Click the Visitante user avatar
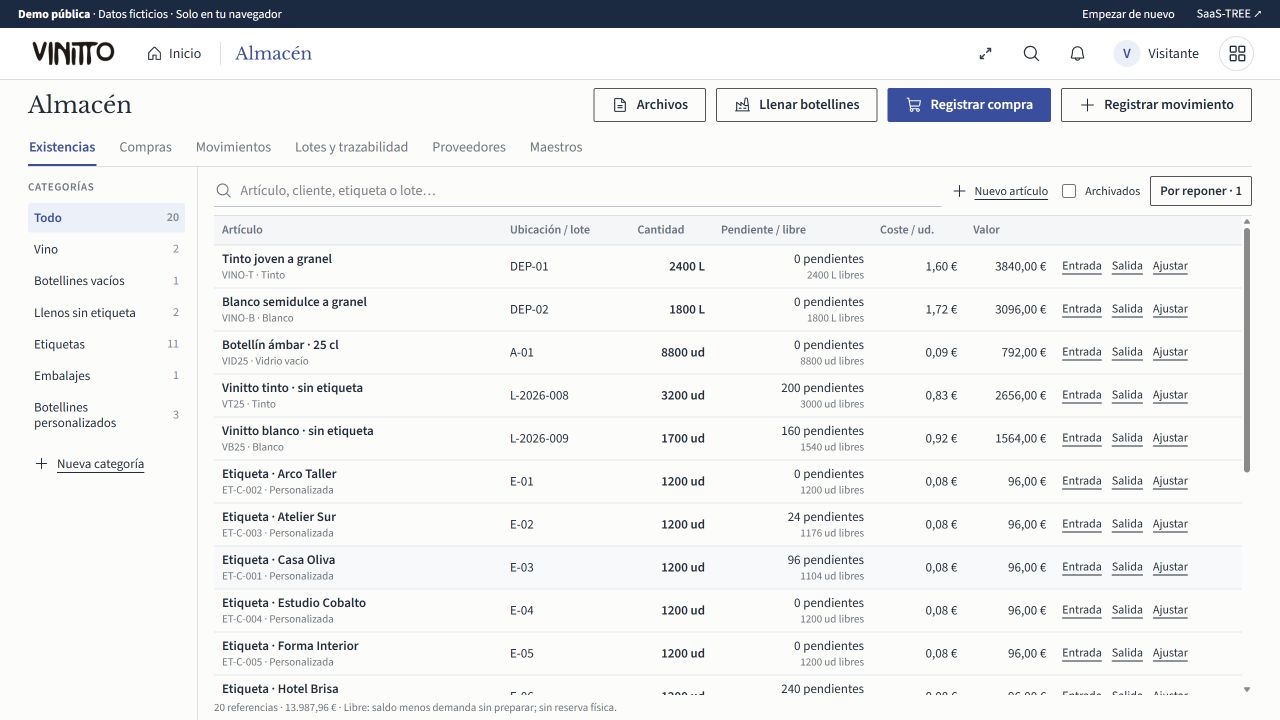1280x720 pixels. coord(1127,54)
